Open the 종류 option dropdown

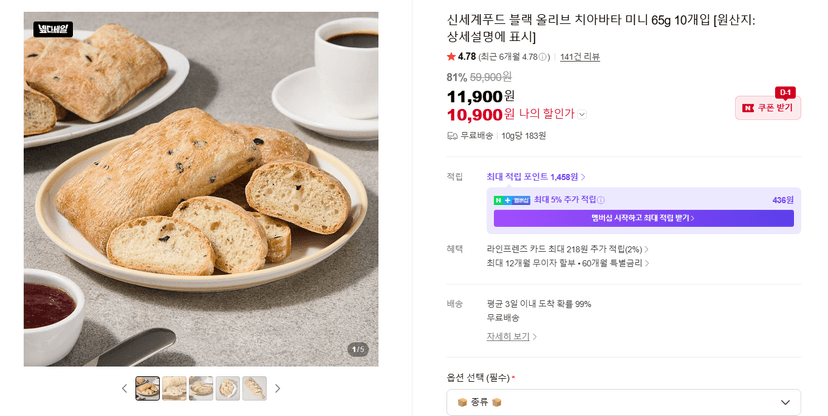624,402
